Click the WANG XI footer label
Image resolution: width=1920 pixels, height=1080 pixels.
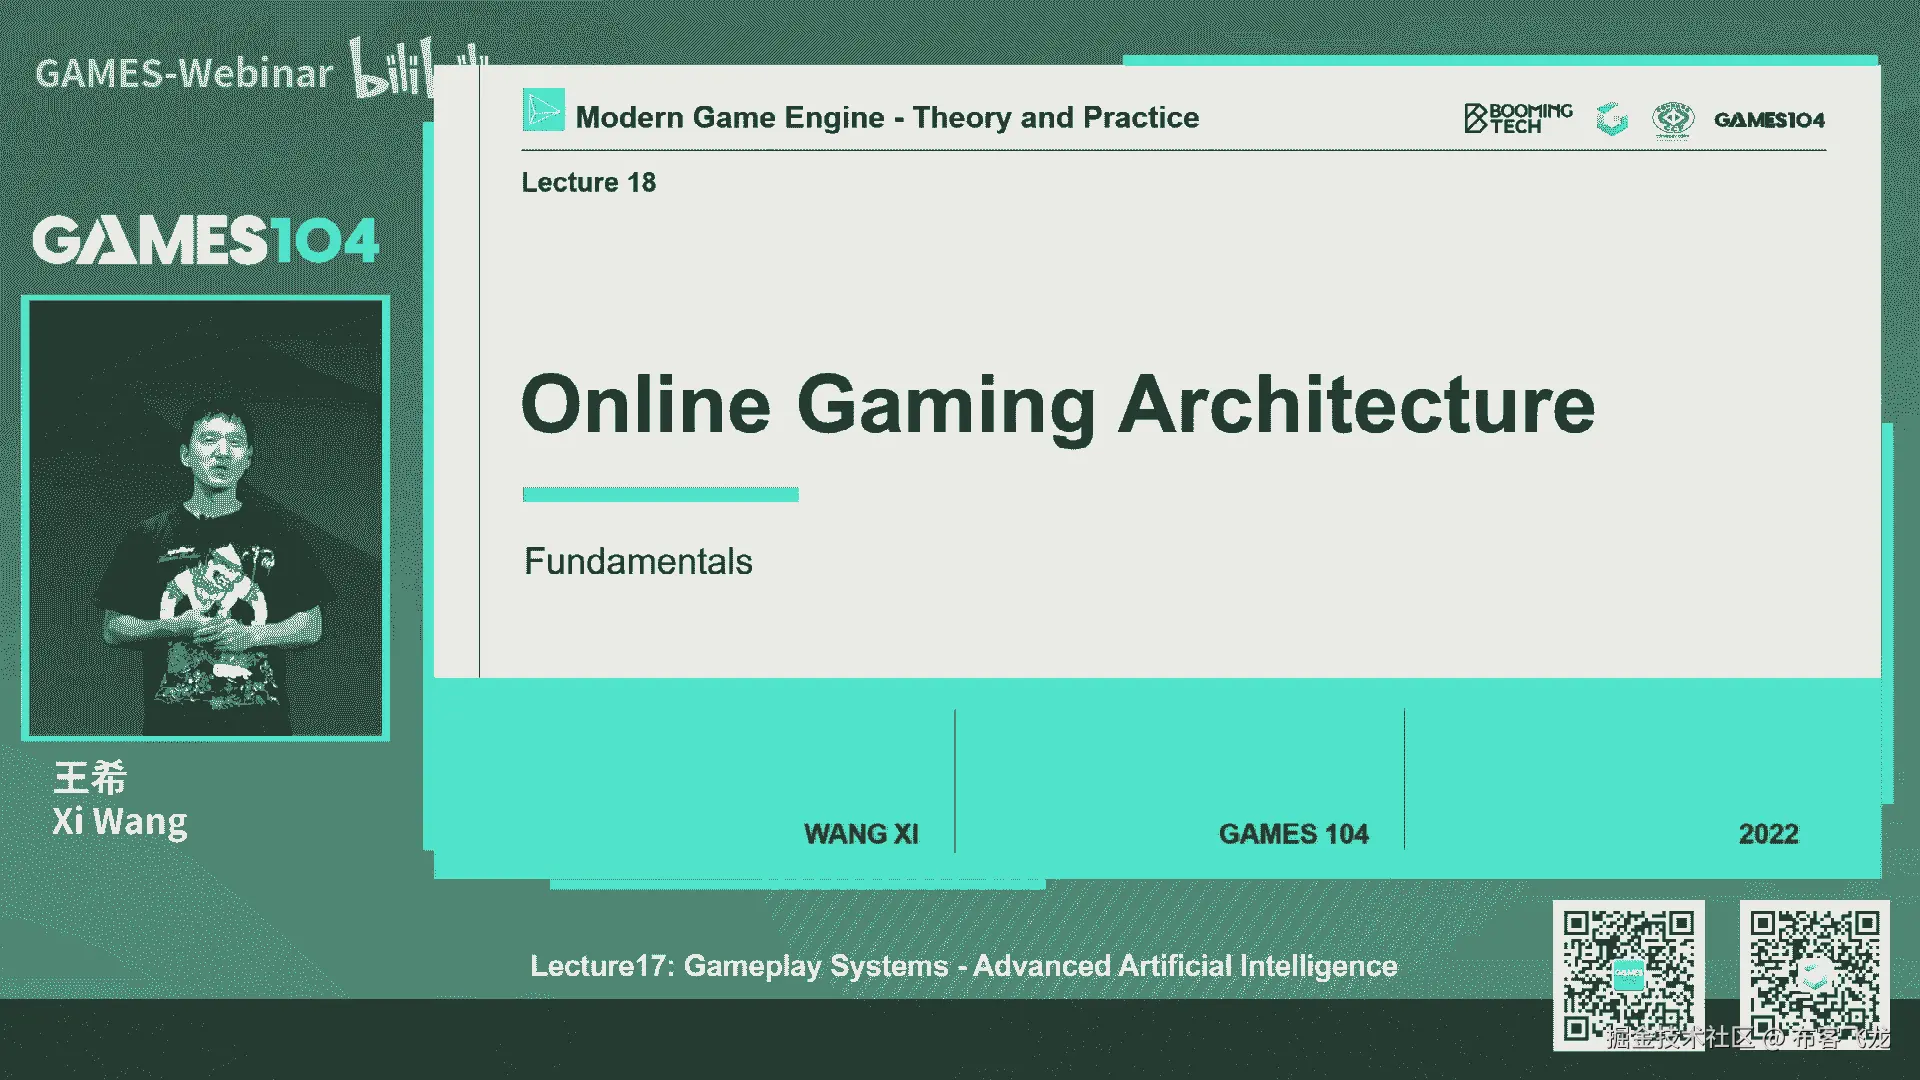point(860,834)
